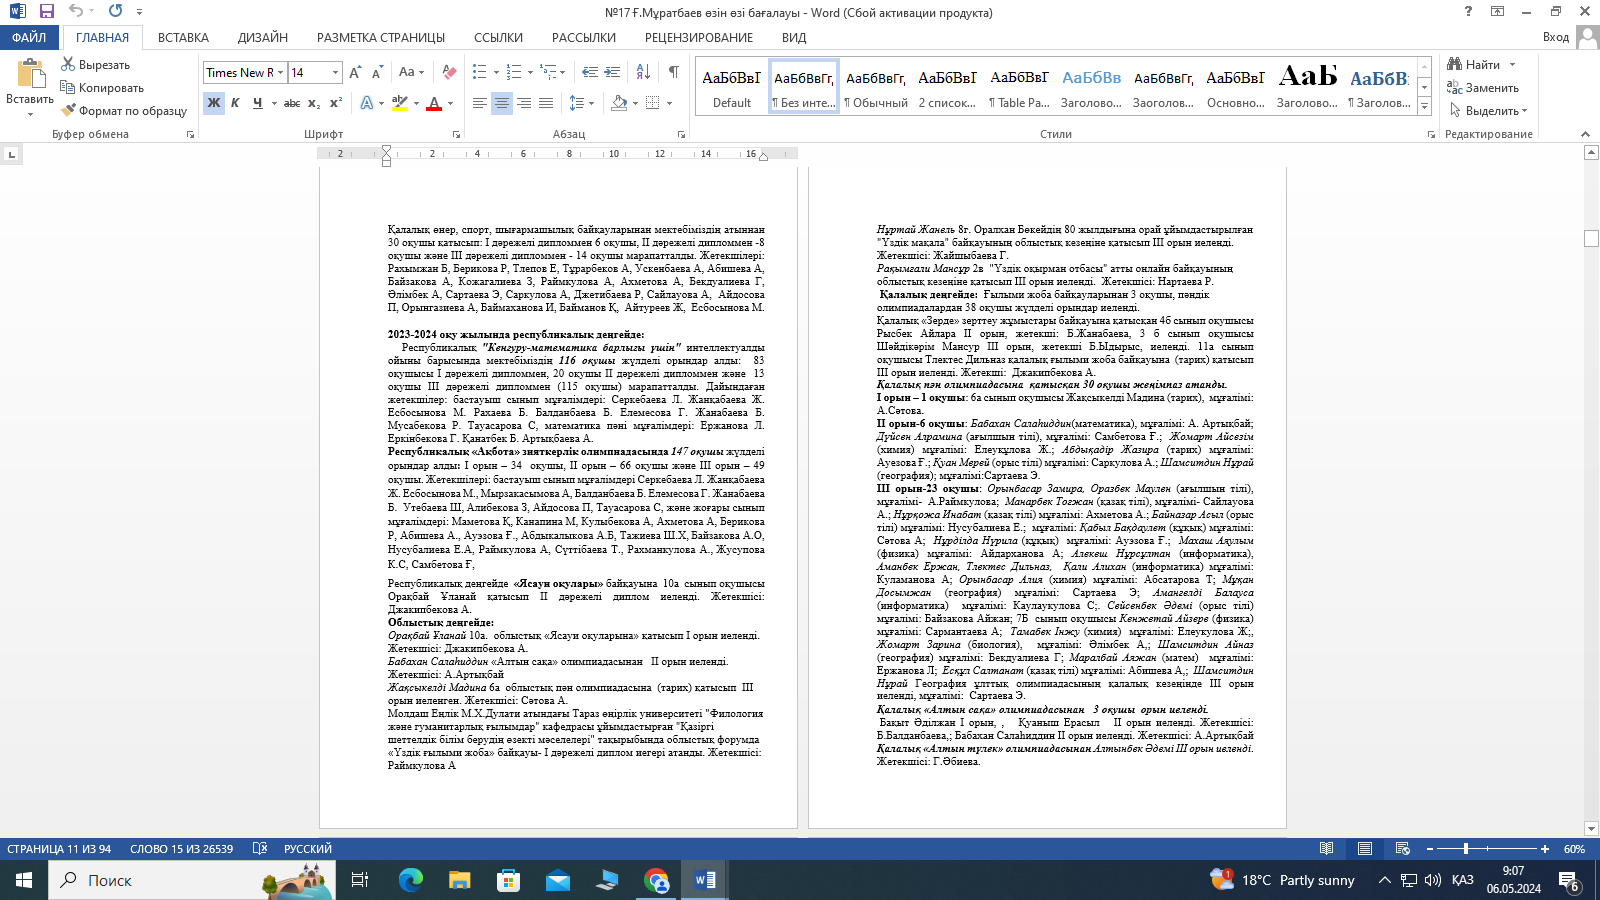Click РУССКИЙ language status indicator
This screenshot has height=900, width=1600.
308,848
